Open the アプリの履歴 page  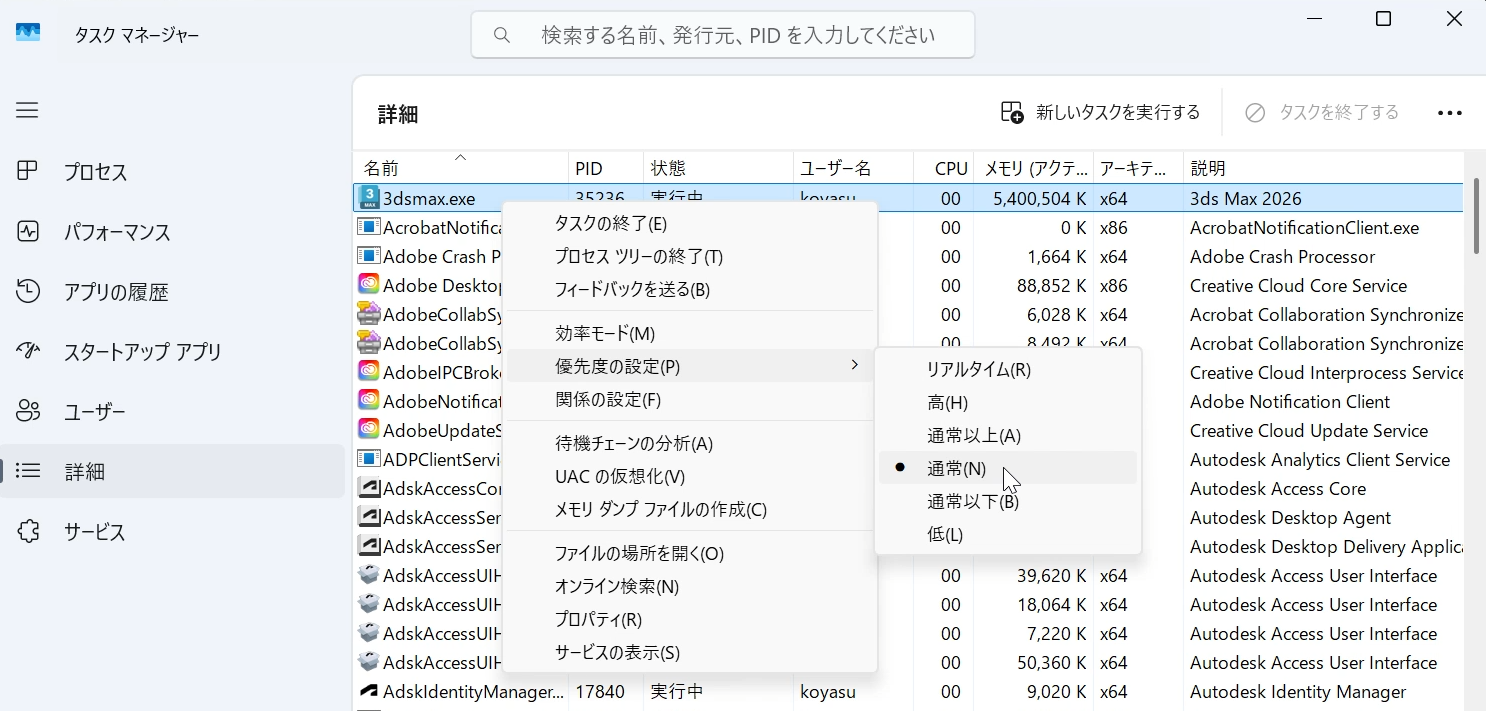click(x=174, y=292)
